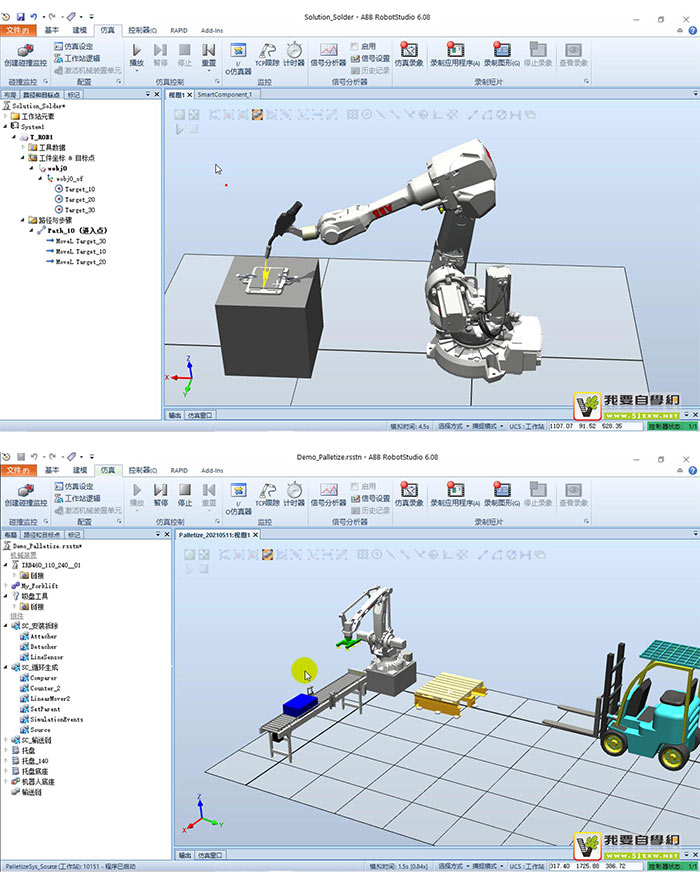Viewport: 700px width, 881px height.
Task: Open 仿真设定 in the Demo_Palletize window
Action: (74, 486)
